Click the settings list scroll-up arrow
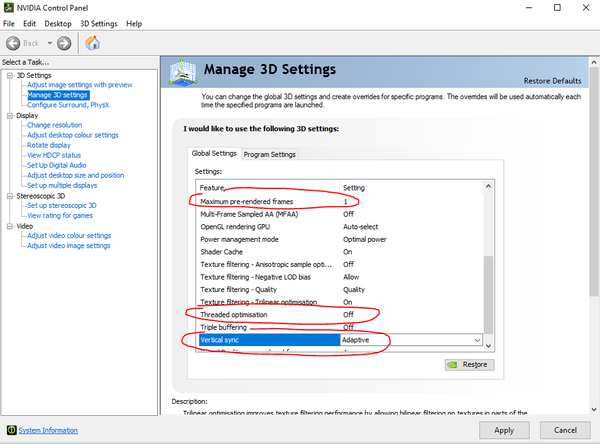The height and width of the screenshot is (444, 600). [x=488, y=186]
